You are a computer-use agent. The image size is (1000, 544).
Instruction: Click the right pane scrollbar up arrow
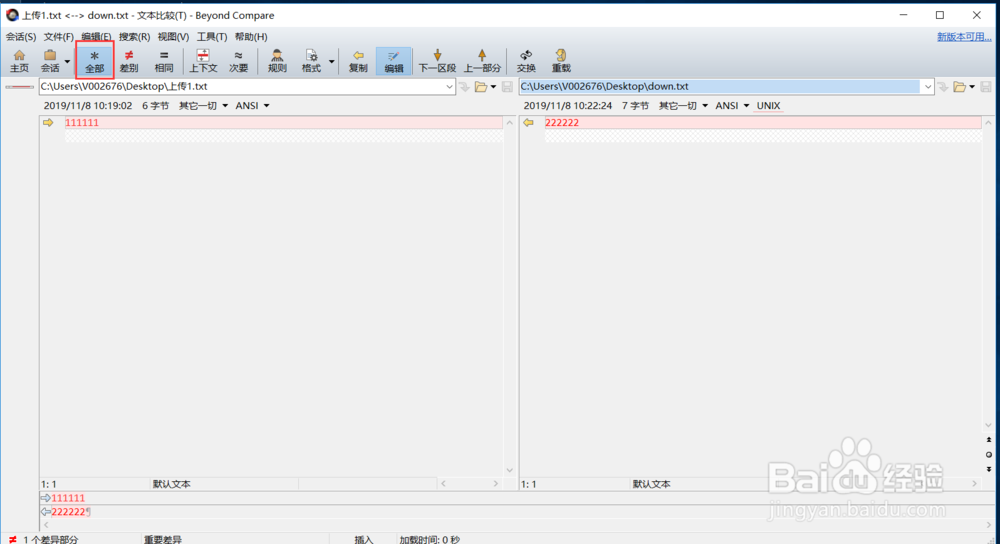pyautogui.click(x=989, y=123)
